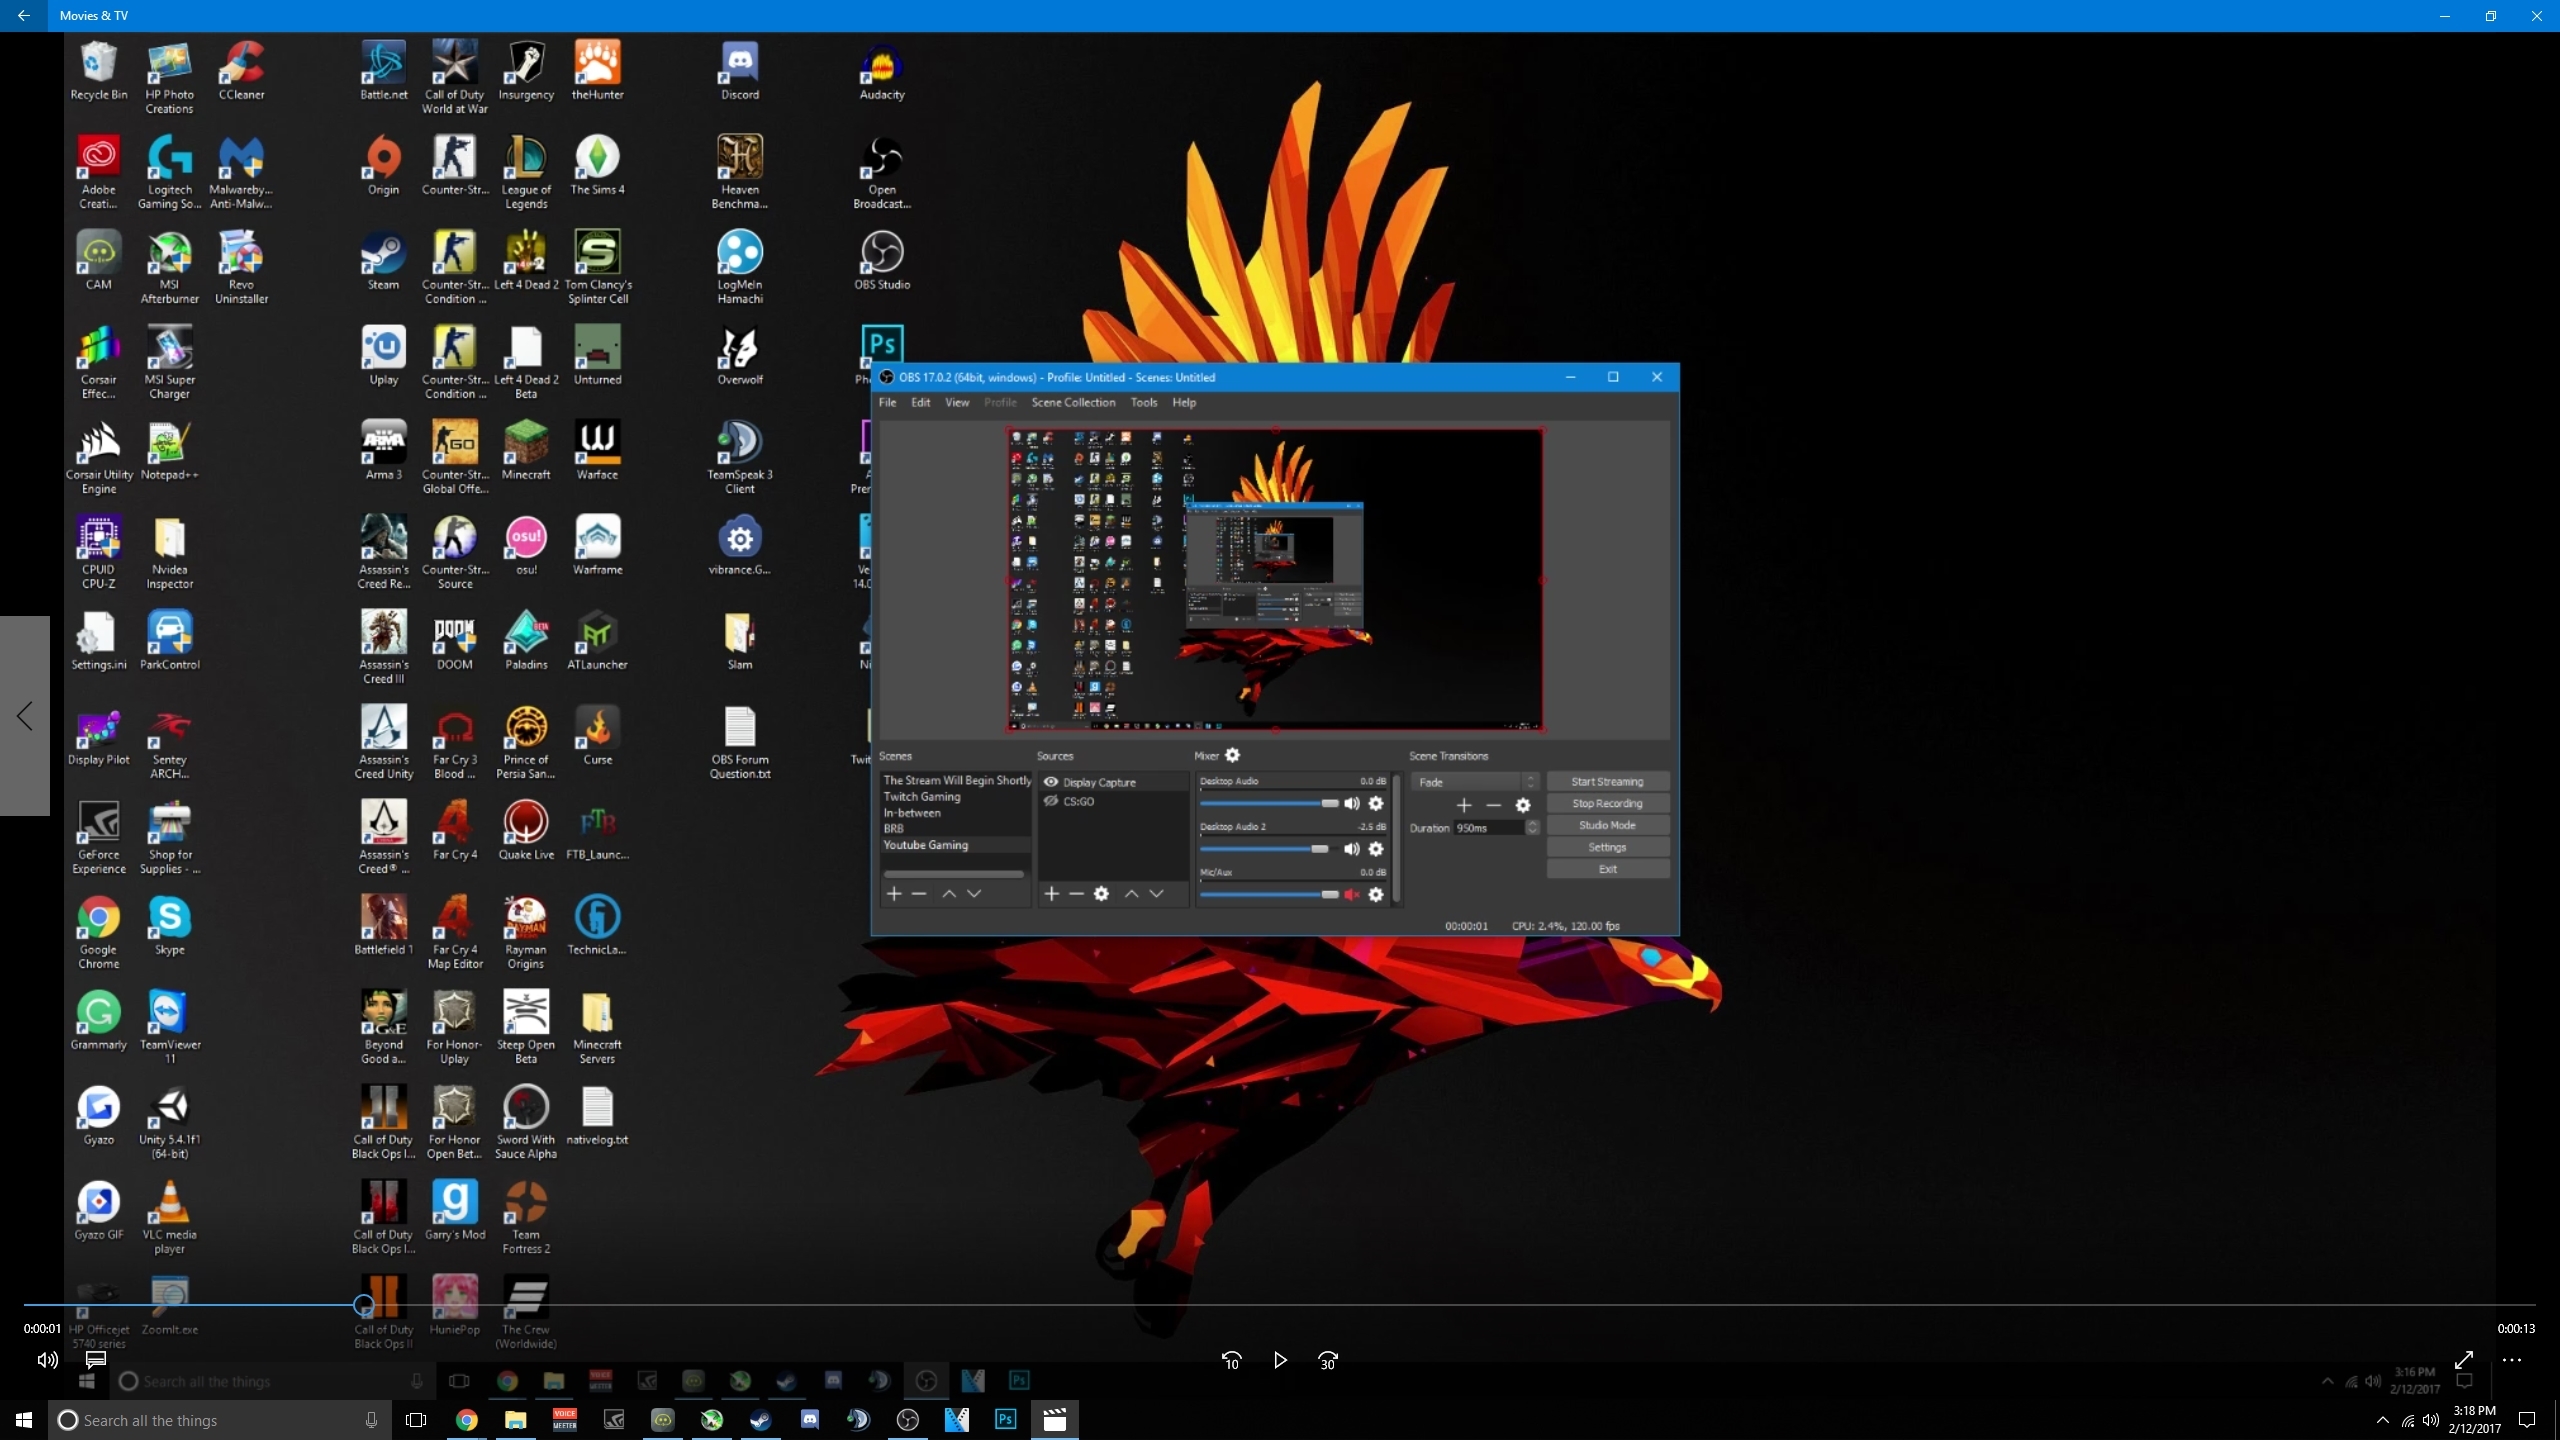Open the Scene Collection menu in OBS
This screenshot has width=2560, height=1440.
(x=1073, y=402)
